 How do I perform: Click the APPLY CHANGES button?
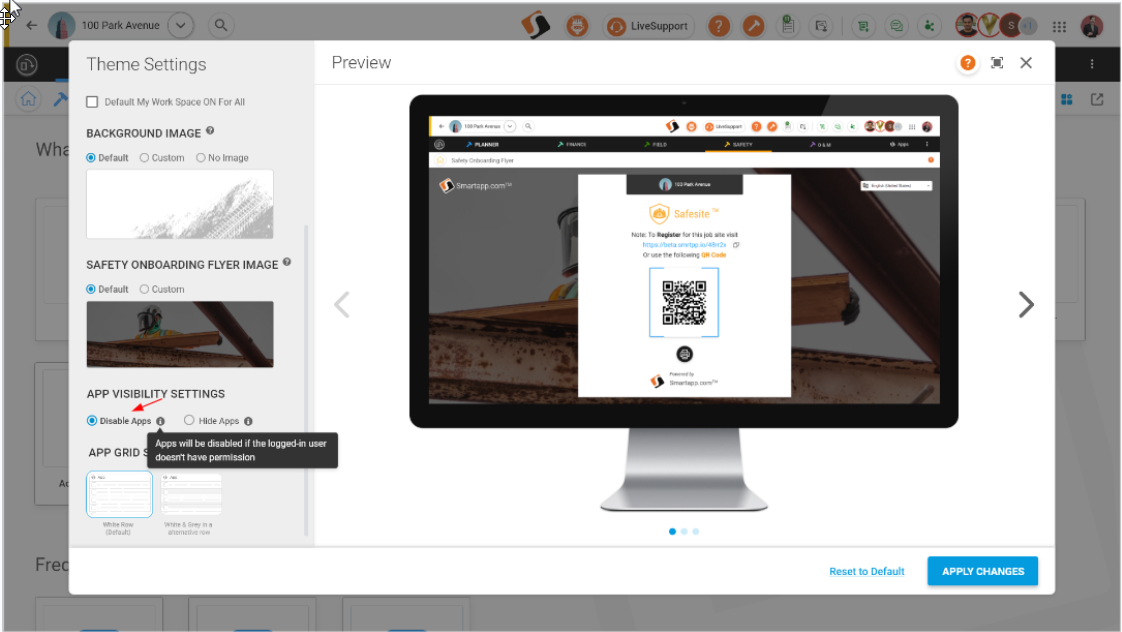click(x=982, y=571)
